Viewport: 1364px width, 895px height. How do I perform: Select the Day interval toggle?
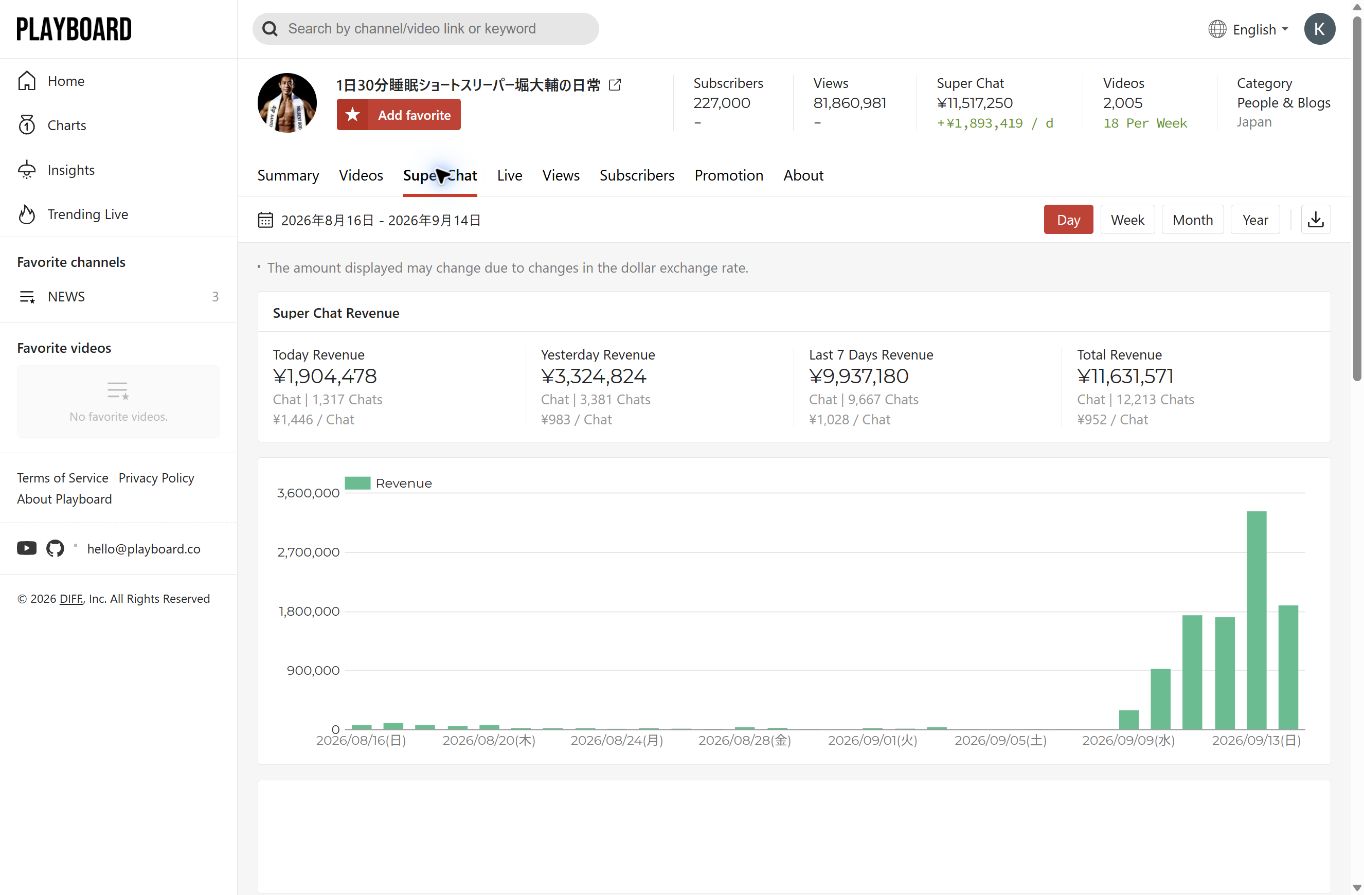1069,220
